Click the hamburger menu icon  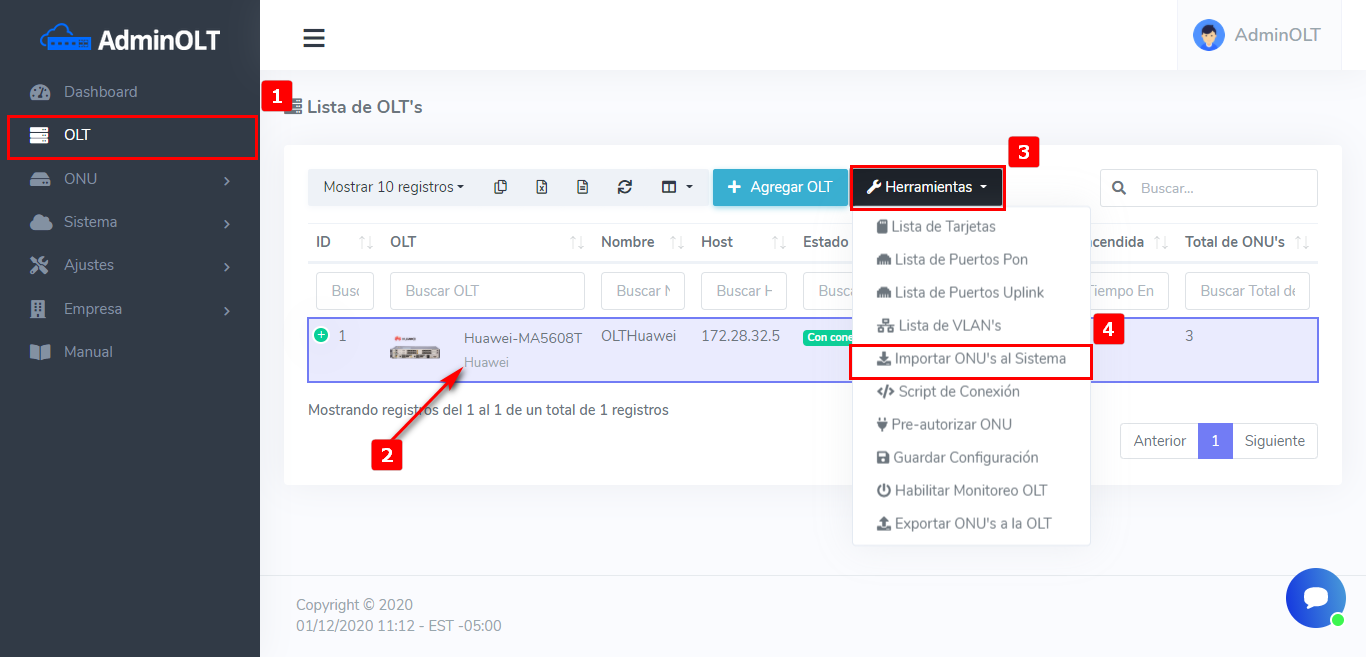[x=314, y=38]
